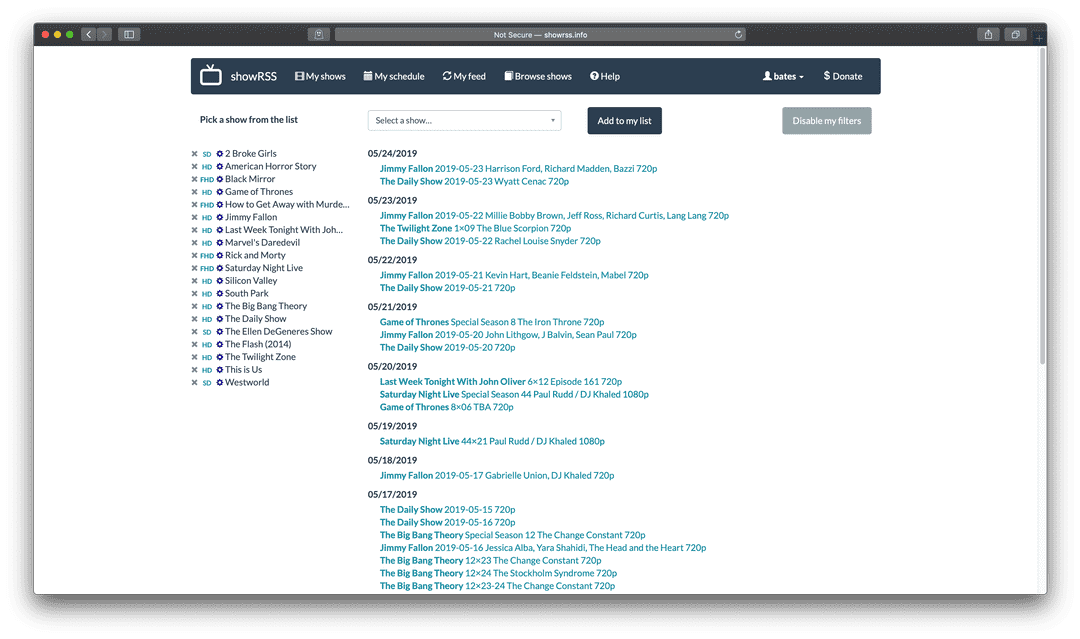Click the reload page icon in address bar
1080x639 pixels.
click(738, 34)
